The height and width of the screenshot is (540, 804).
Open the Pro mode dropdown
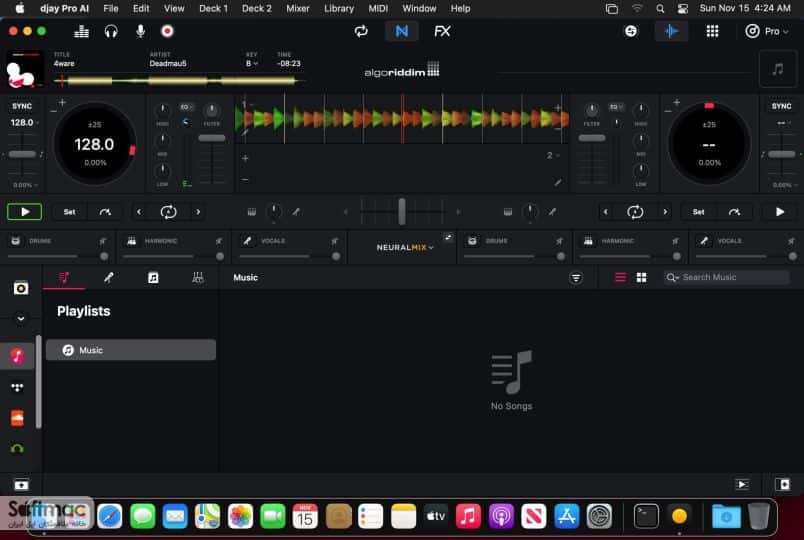pos(767,31)
